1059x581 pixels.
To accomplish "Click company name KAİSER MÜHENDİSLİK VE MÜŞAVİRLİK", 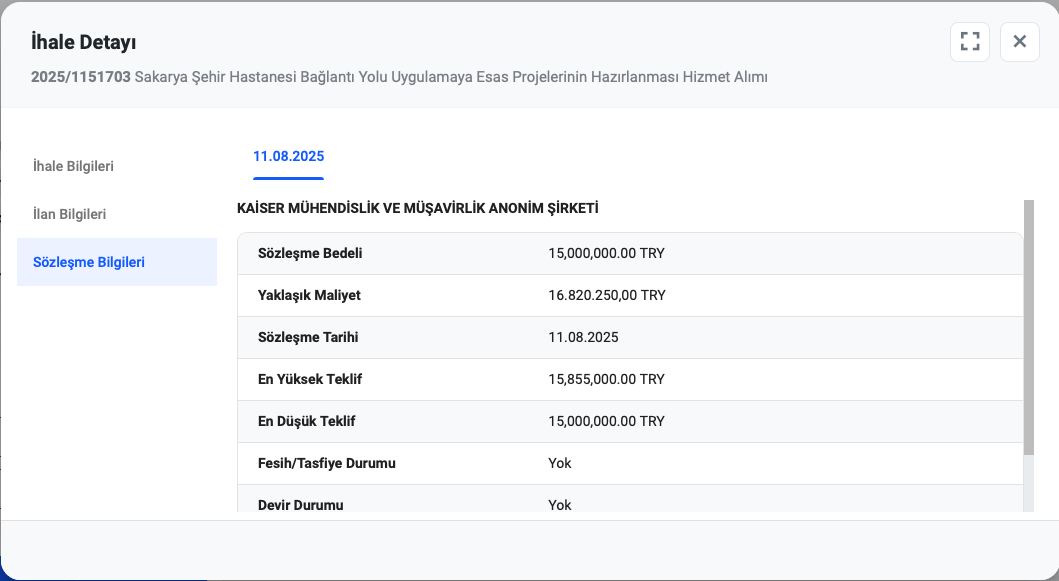I will pyautogui.click(x=417, y=208).
